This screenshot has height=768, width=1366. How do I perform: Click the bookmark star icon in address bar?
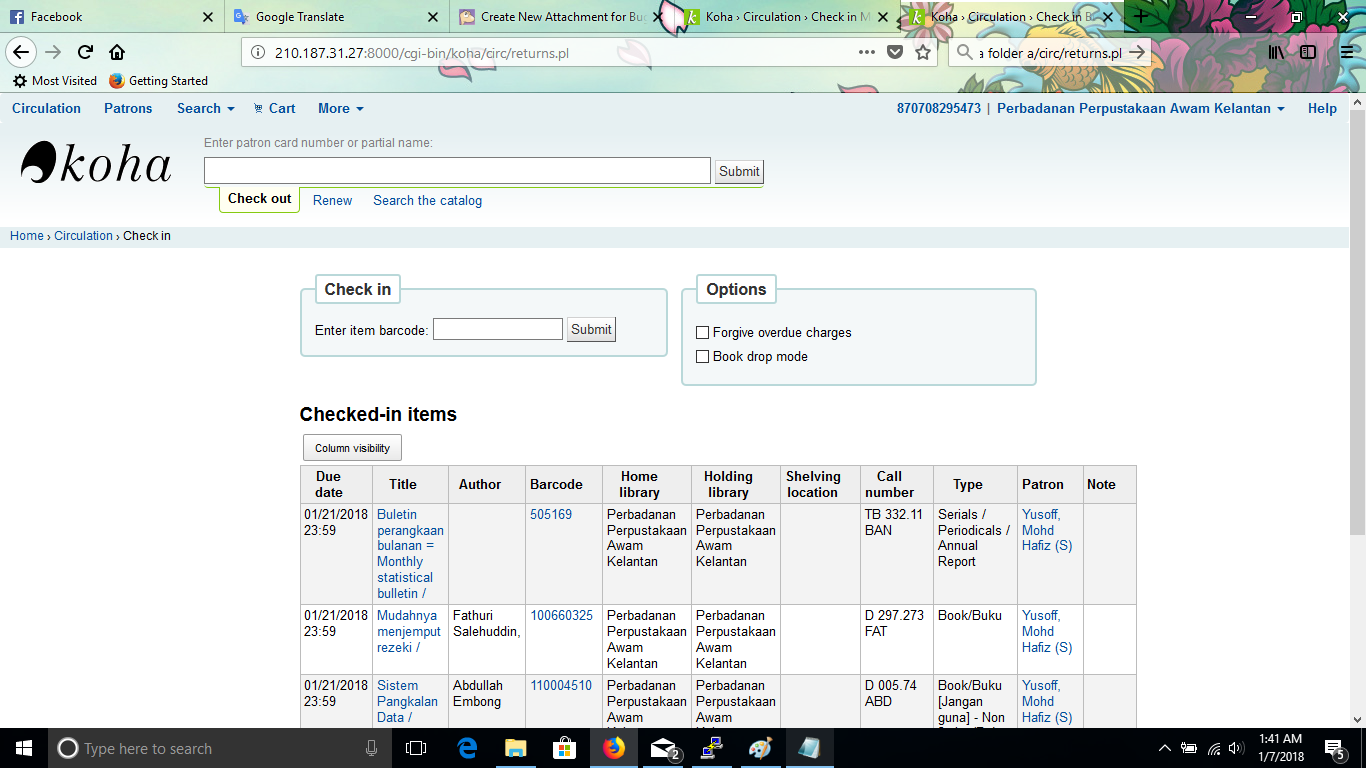[x=923, y=52]
